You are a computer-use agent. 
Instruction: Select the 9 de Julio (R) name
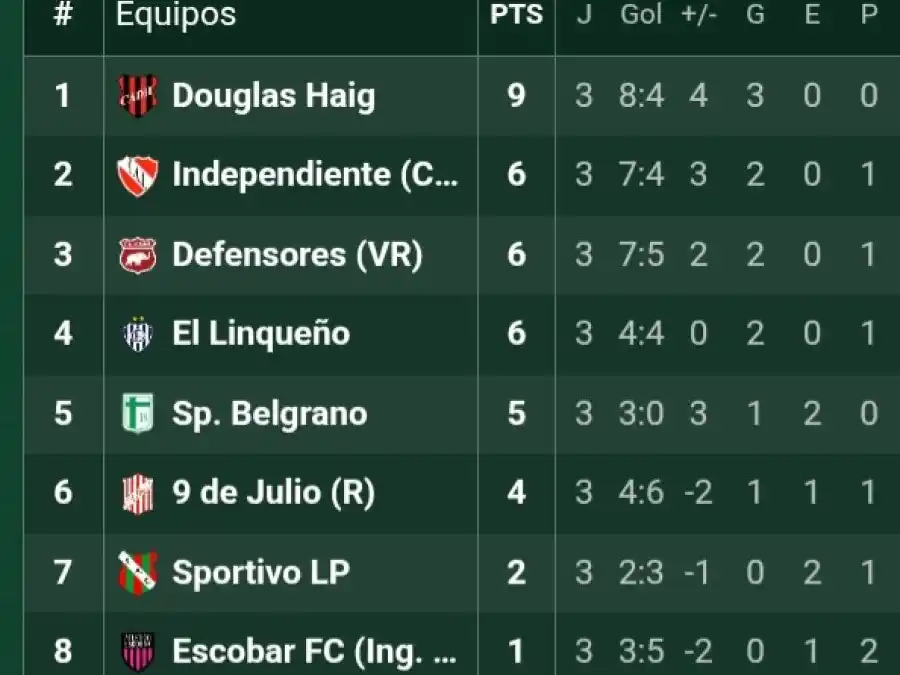(273, 493)
